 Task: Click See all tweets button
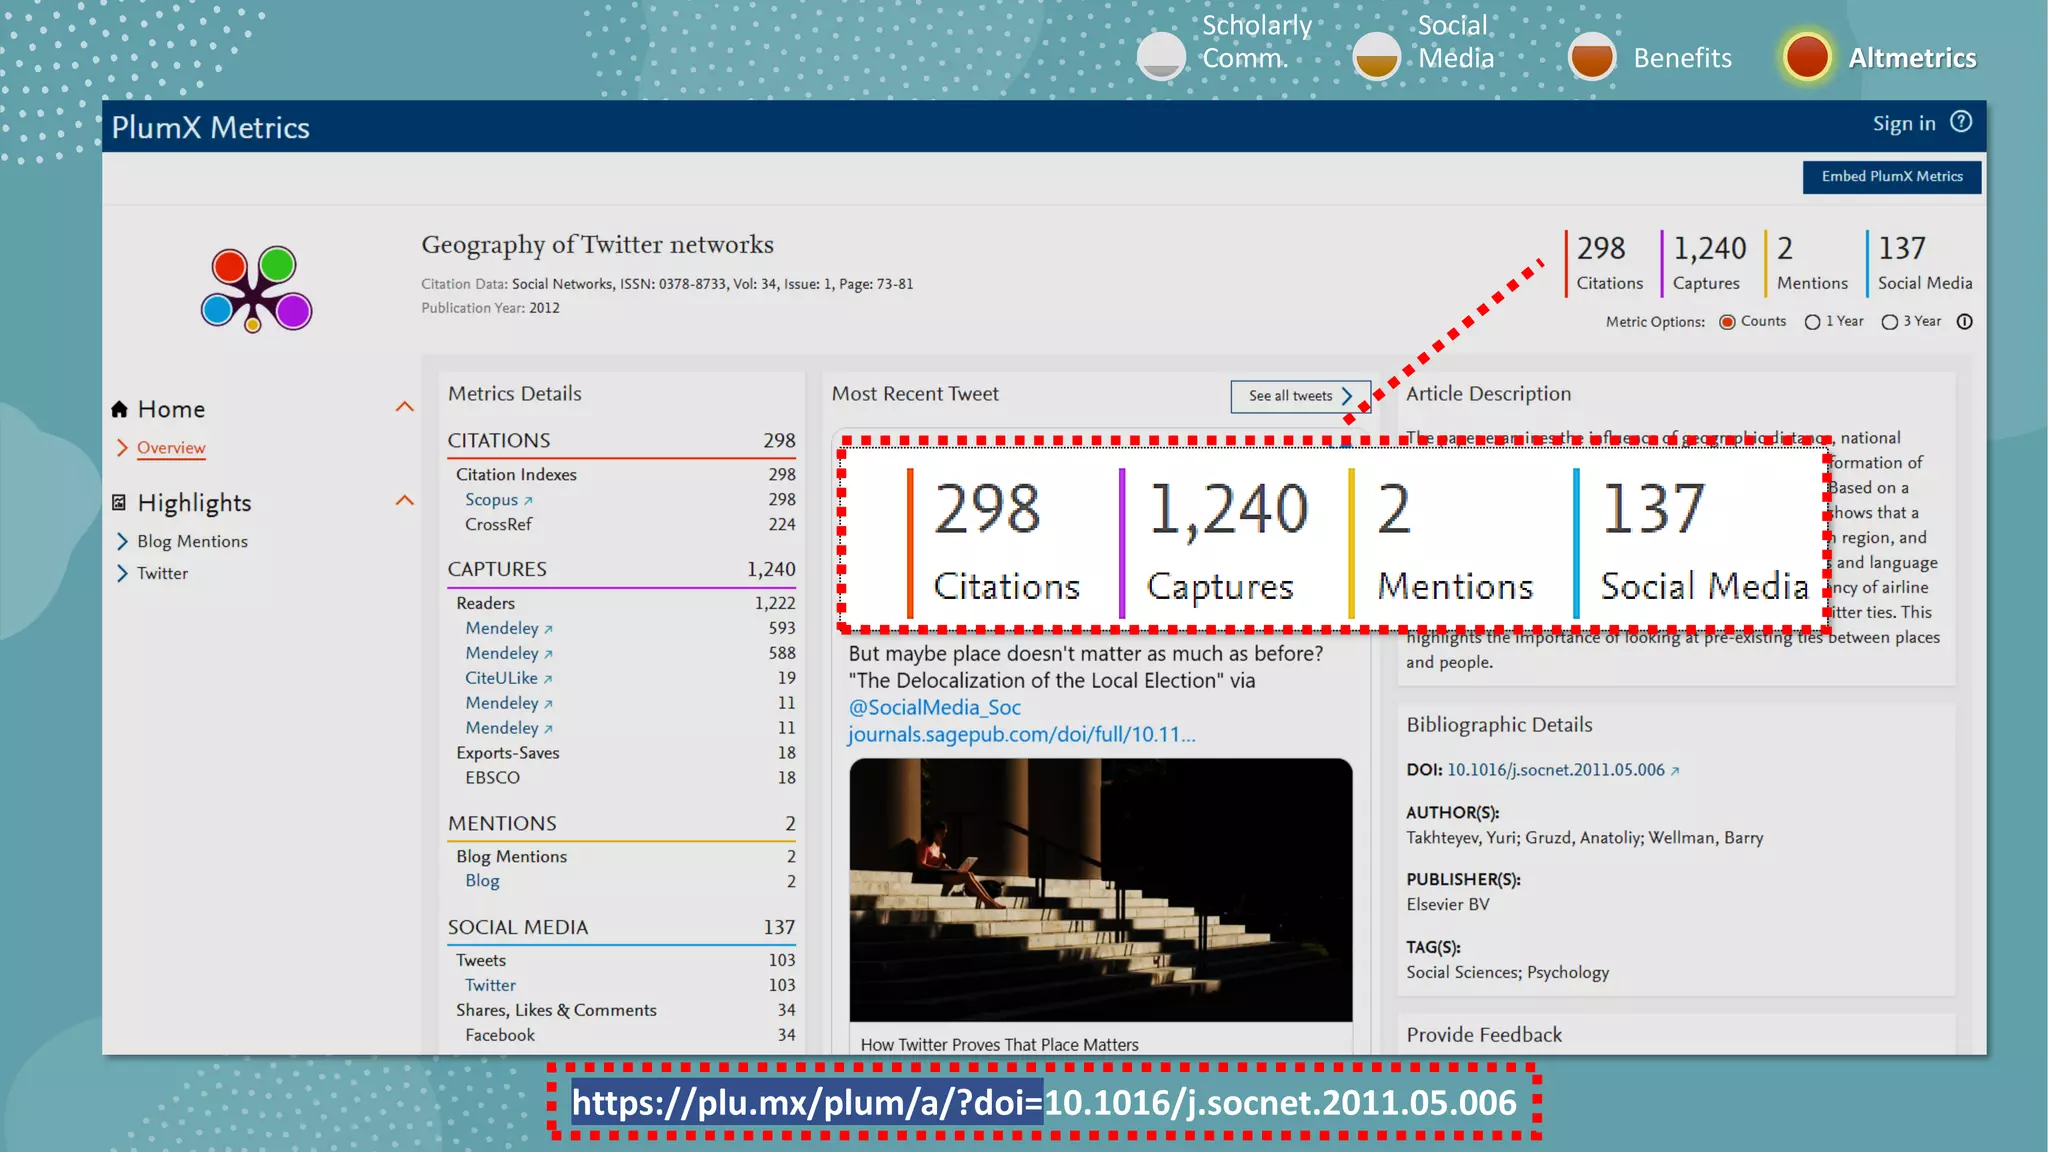pos(1299,396)
